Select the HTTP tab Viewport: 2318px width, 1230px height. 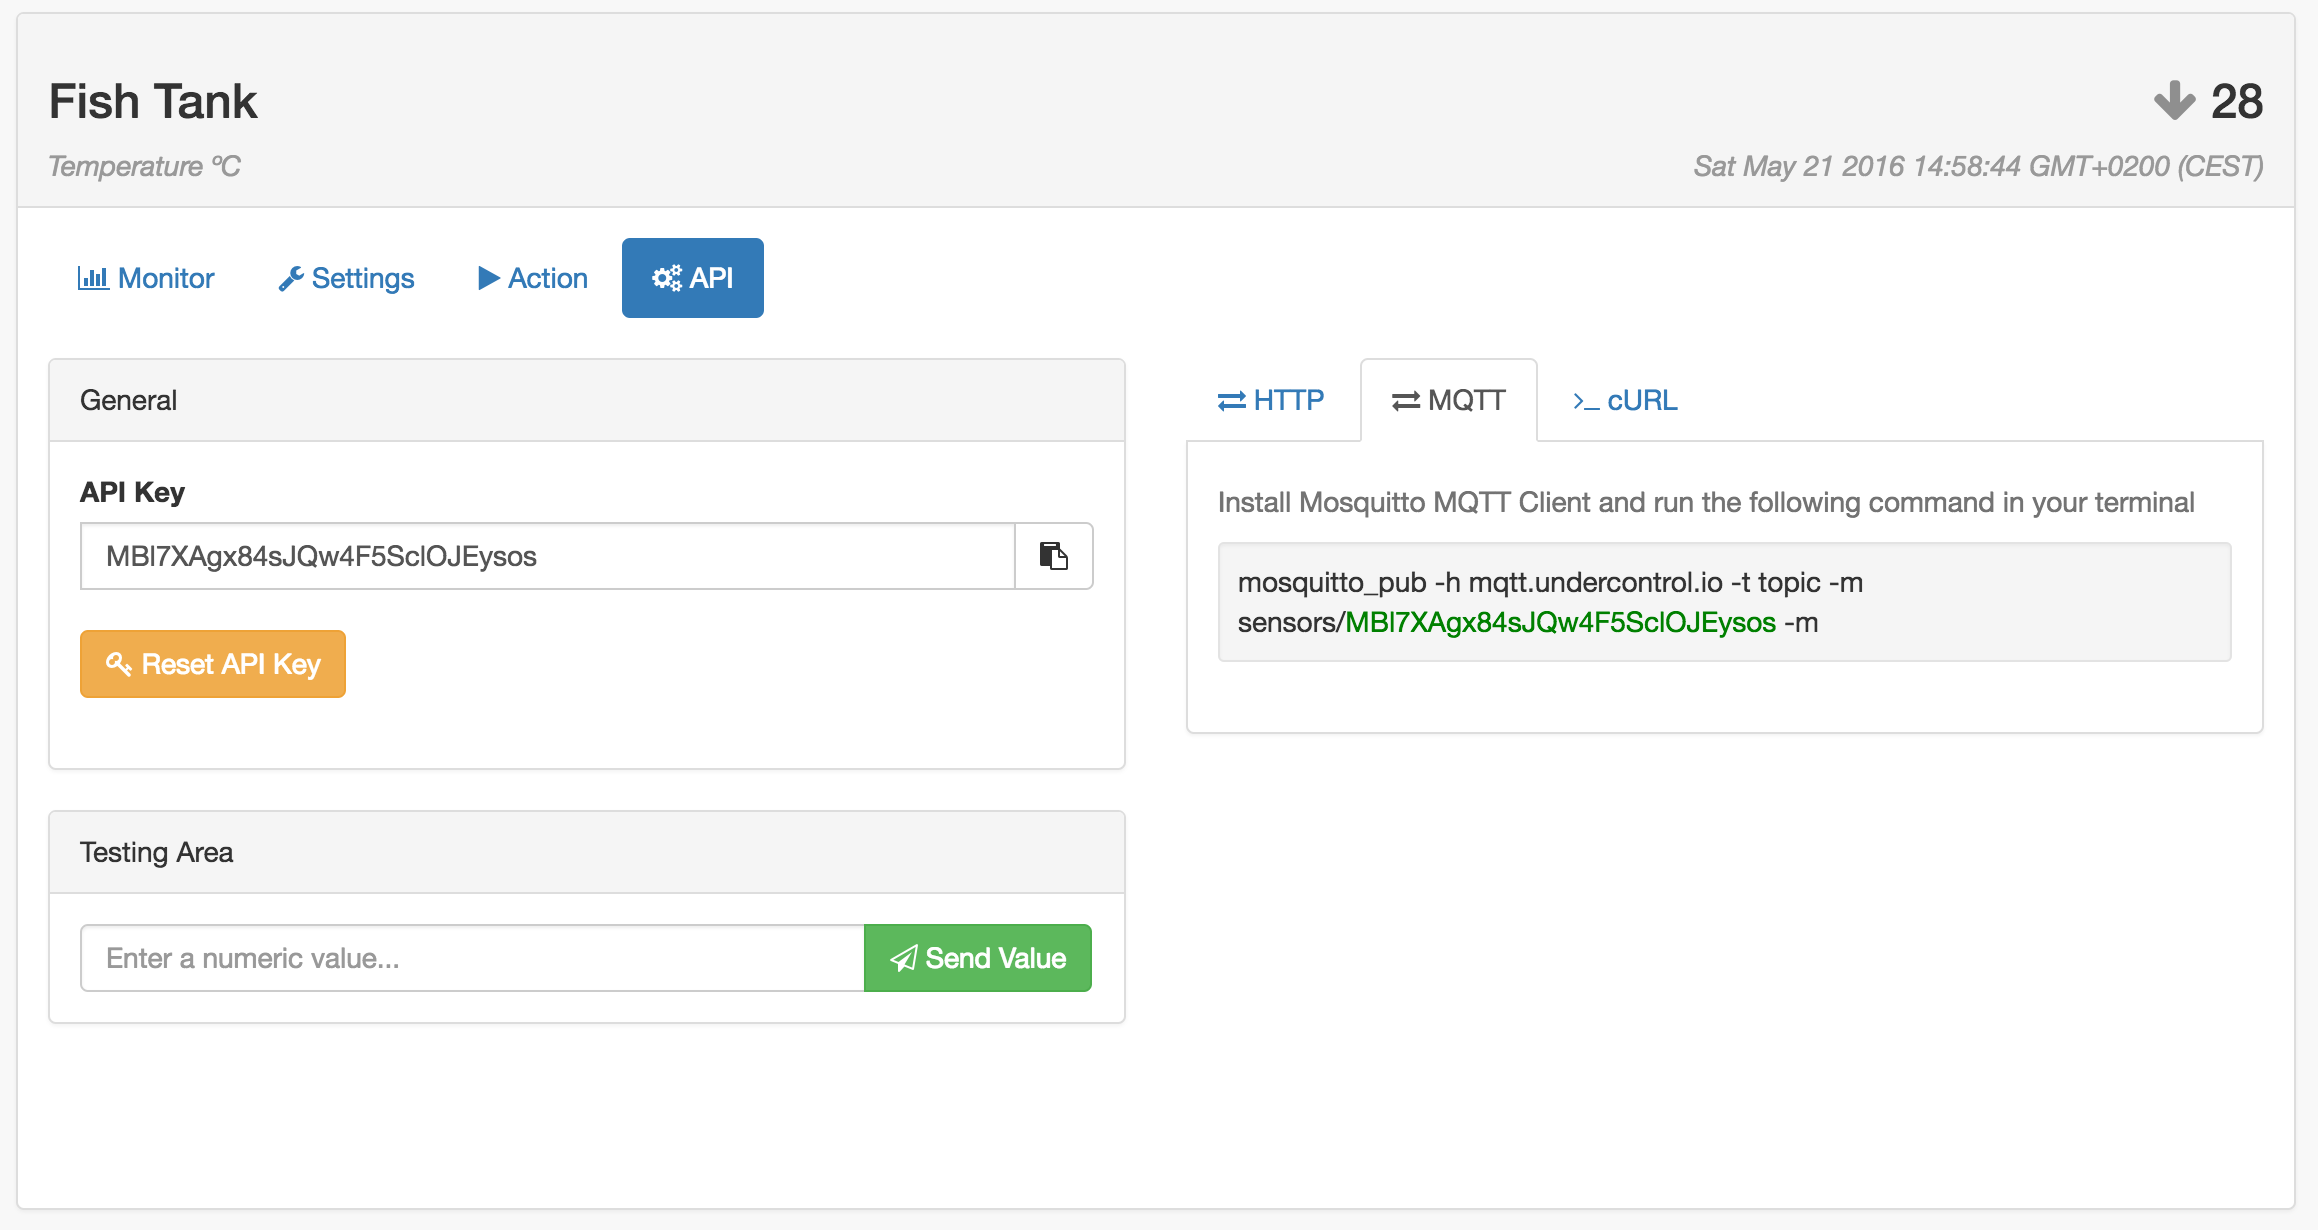point(1272,400)
